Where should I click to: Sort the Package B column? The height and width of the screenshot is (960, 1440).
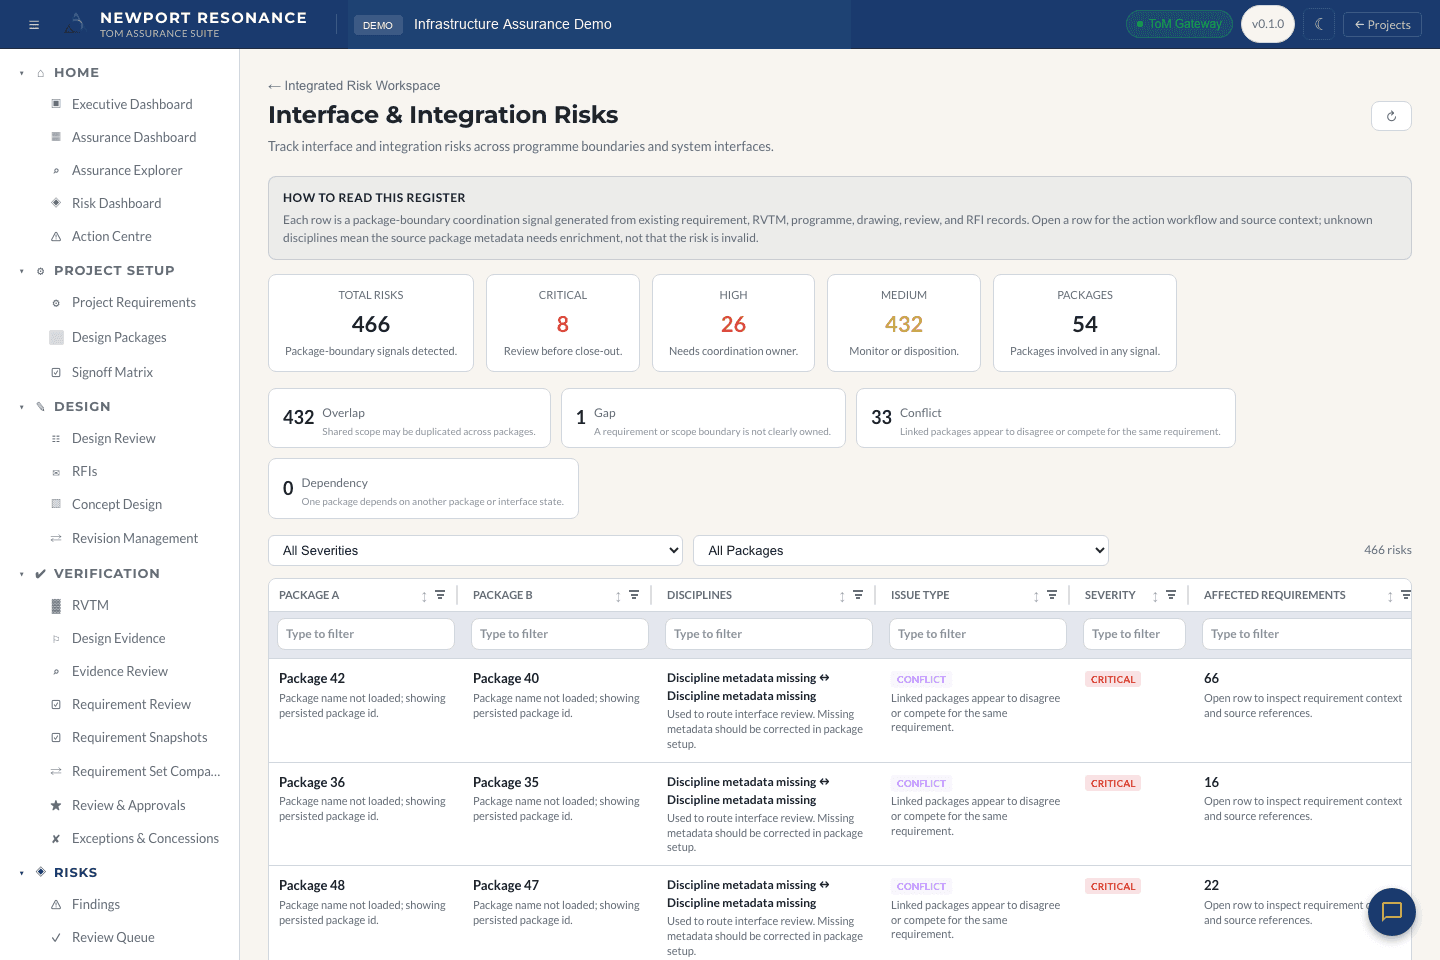(x=618, y=596)
